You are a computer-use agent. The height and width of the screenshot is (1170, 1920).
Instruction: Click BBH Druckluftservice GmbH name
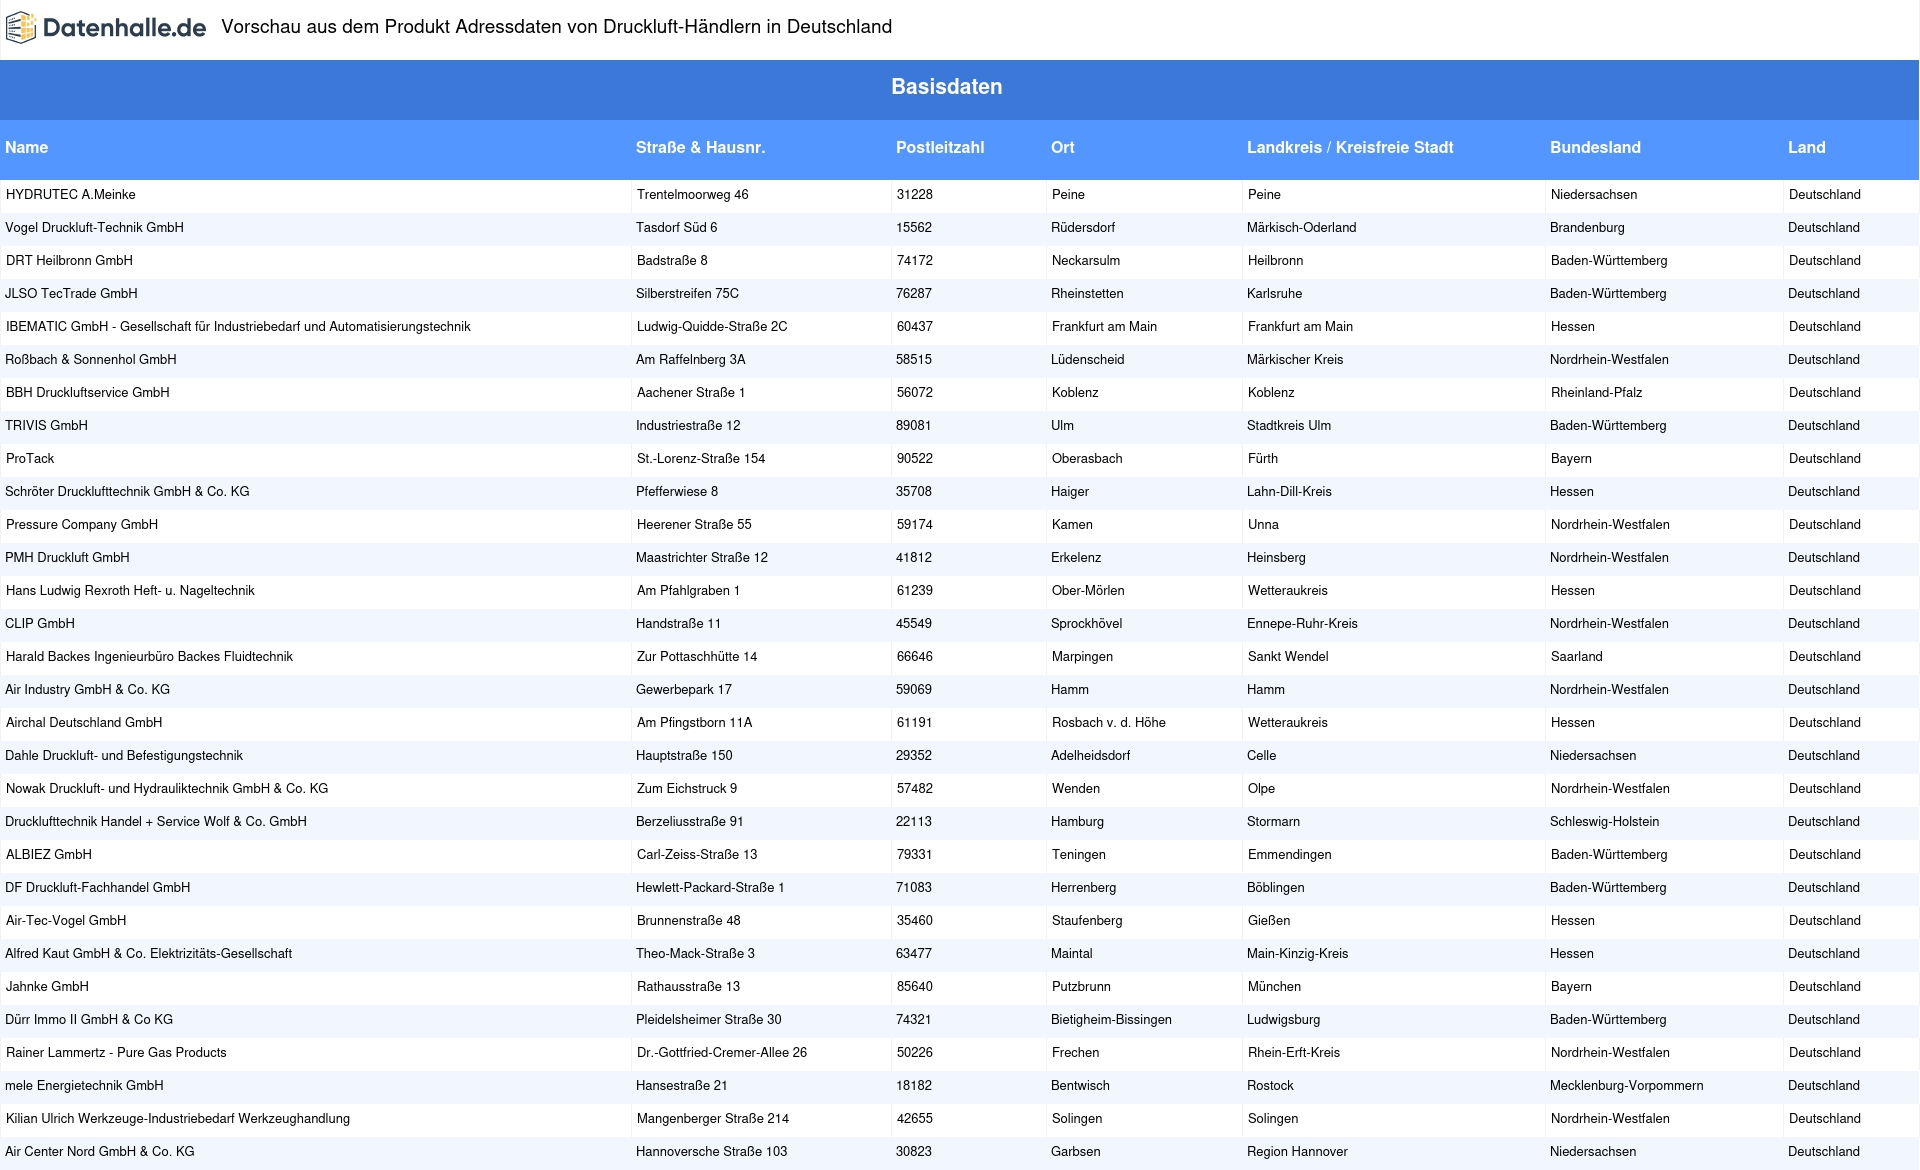(x=88, y=393)
